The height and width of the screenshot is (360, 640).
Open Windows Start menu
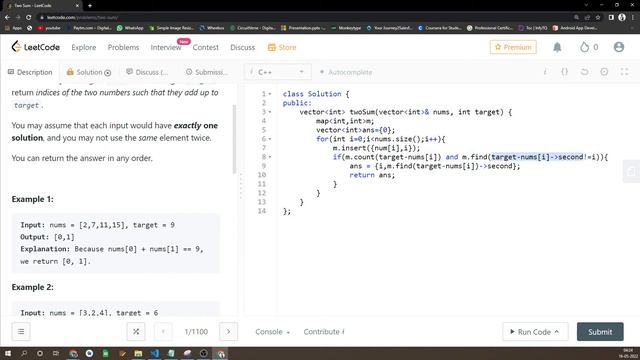click(x=7, y=353)
